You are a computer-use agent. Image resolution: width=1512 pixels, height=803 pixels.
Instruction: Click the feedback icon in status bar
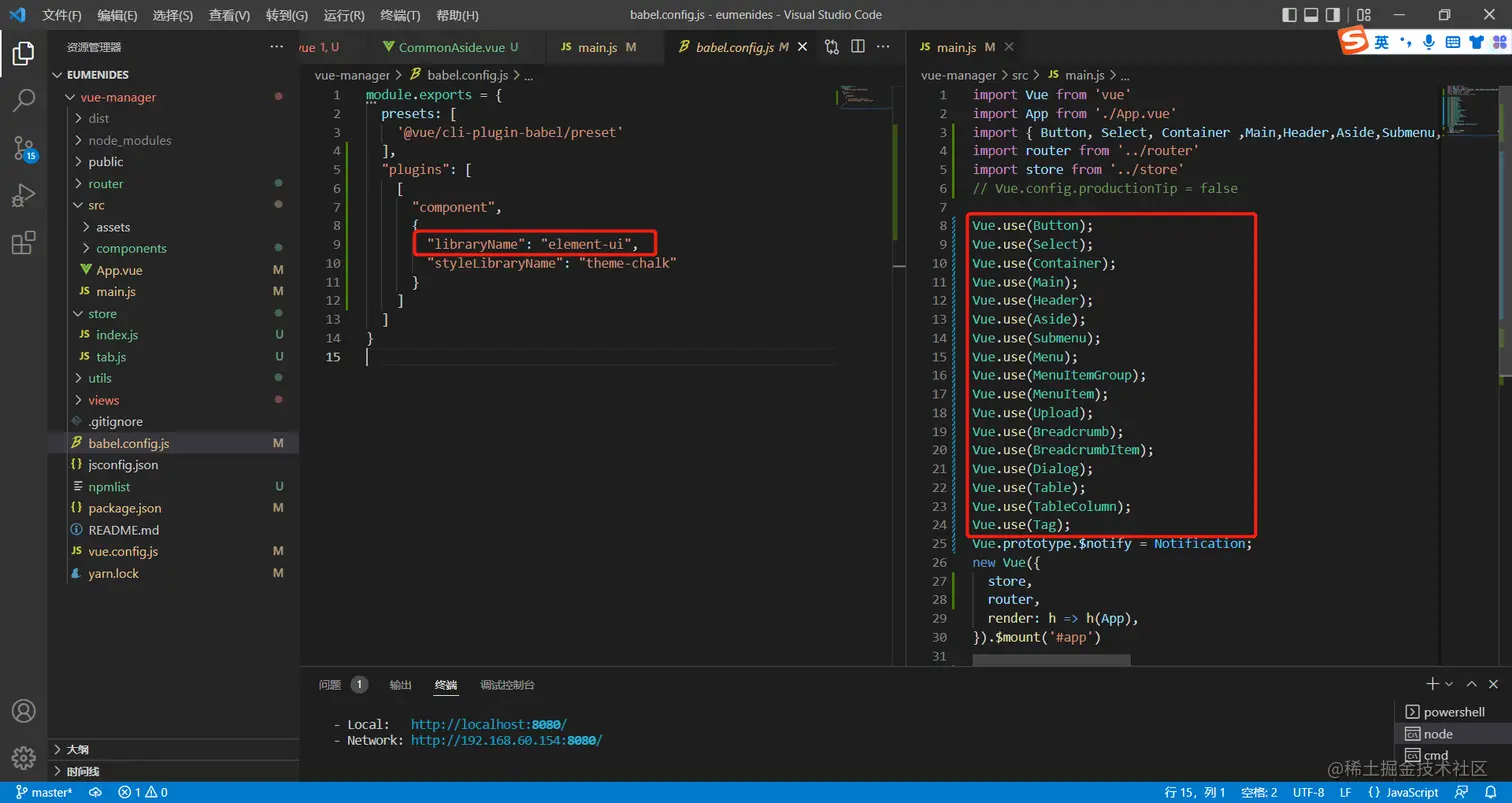pos(1463,792)
